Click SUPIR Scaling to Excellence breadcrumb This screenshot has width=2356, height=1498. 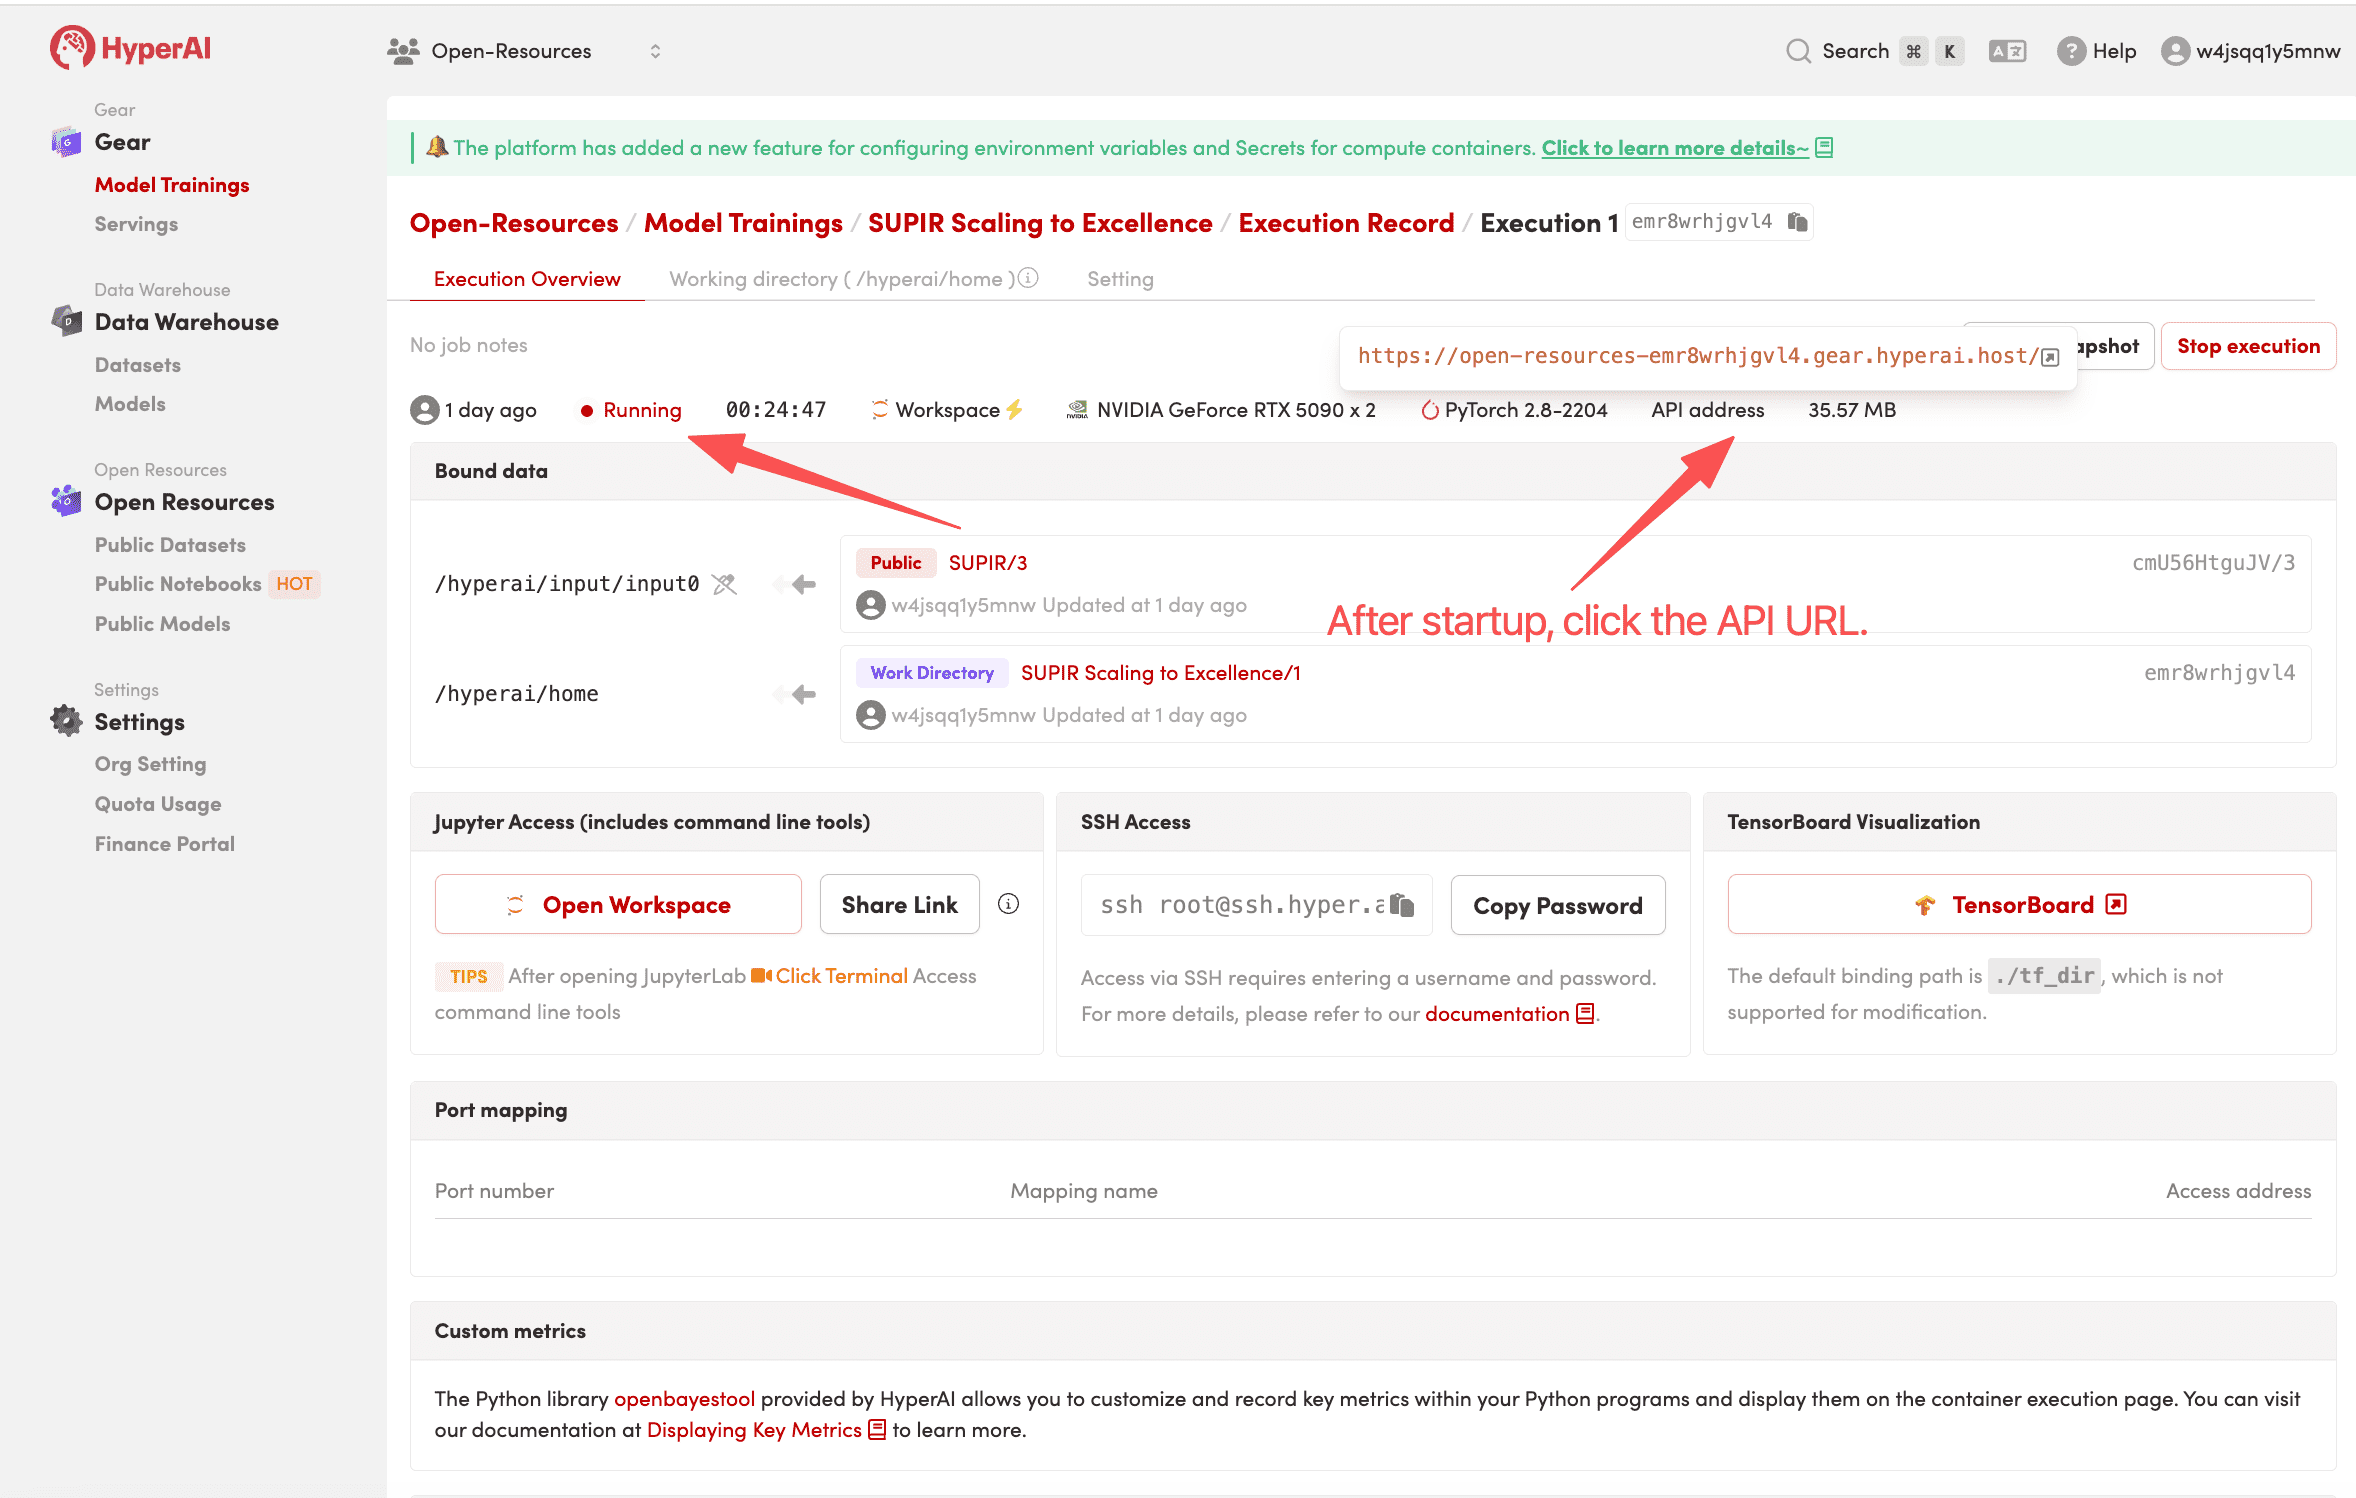(1040, 223)
